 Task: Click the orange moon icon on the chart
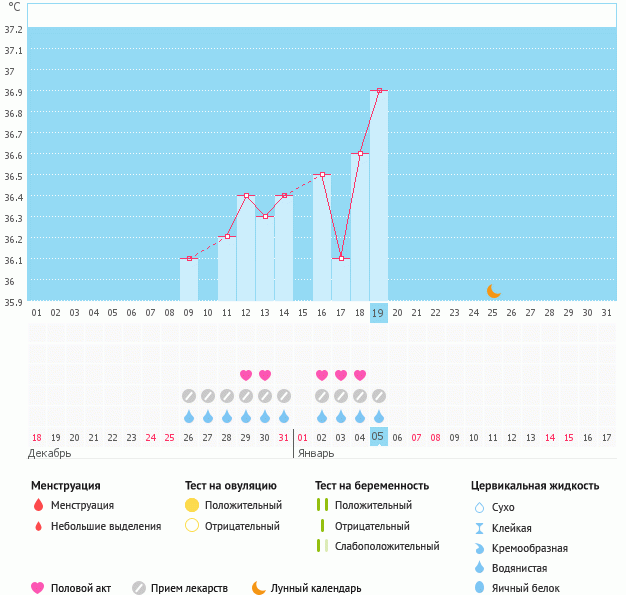493,291
